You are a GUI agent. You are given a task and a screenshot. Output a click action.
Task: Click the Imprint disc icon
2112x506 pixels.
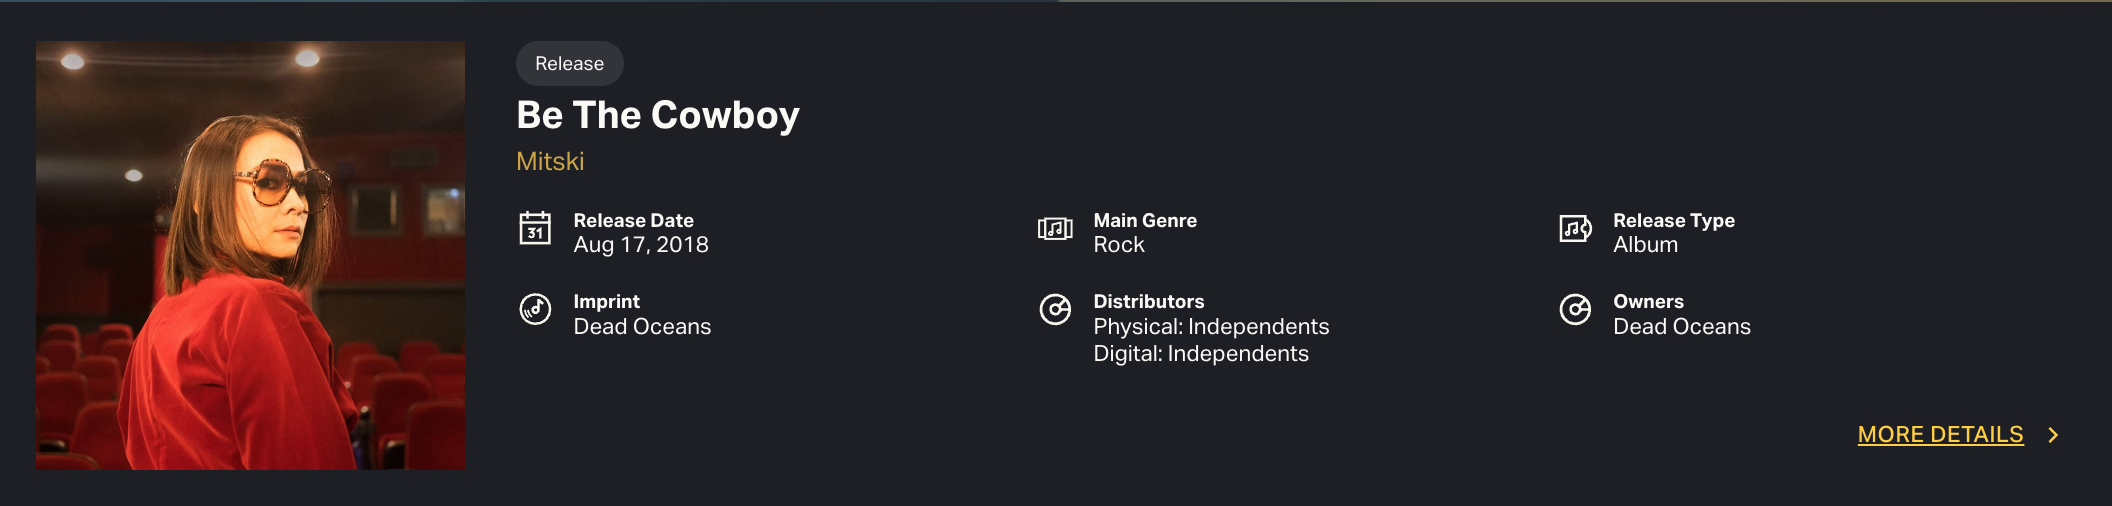[535, 309]
